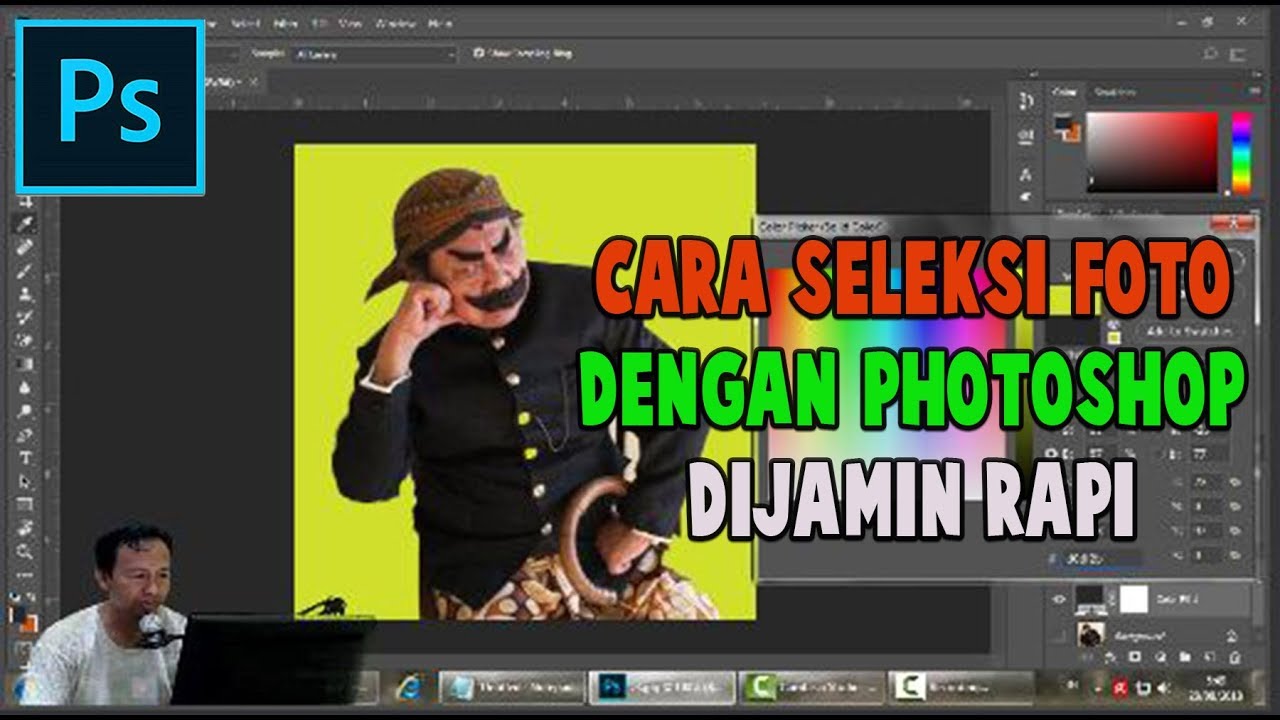Select the Clone Stamp tool

pos(26,294)
